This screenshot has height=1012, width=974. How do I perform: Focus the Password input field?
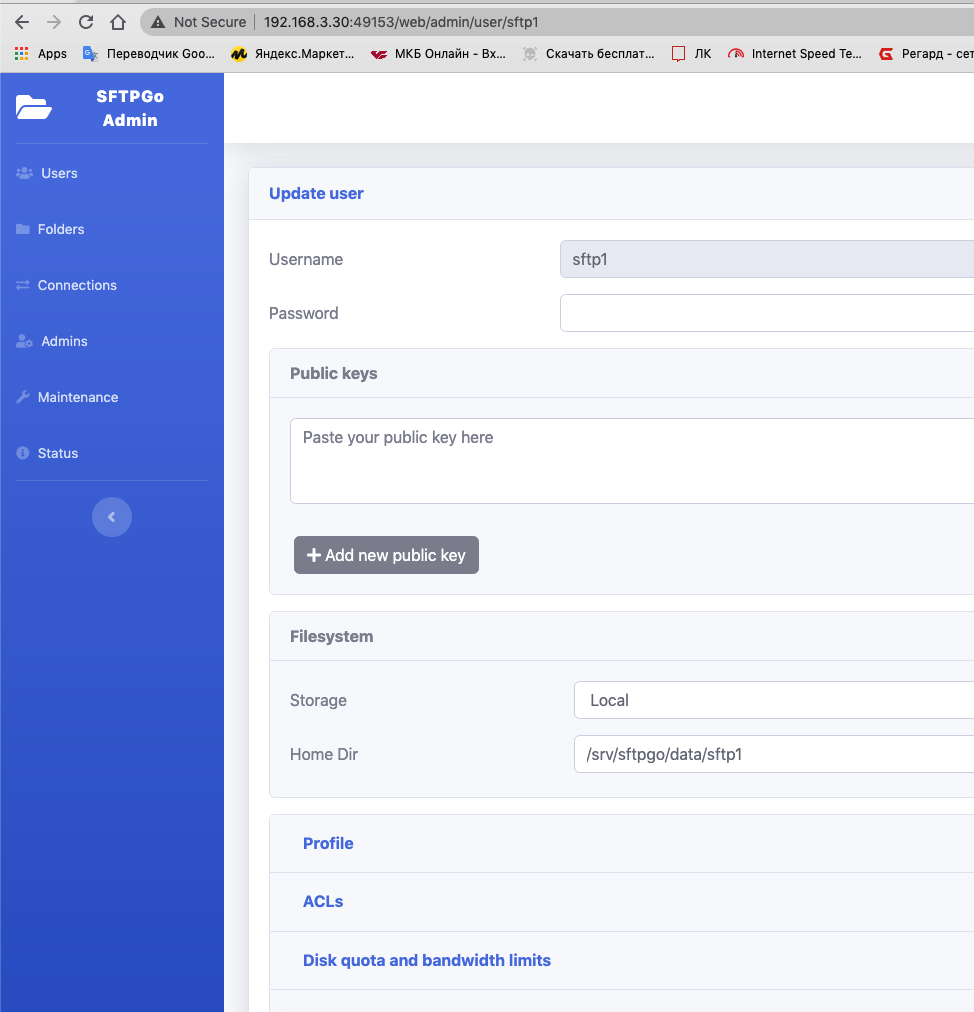click(767, 313)
